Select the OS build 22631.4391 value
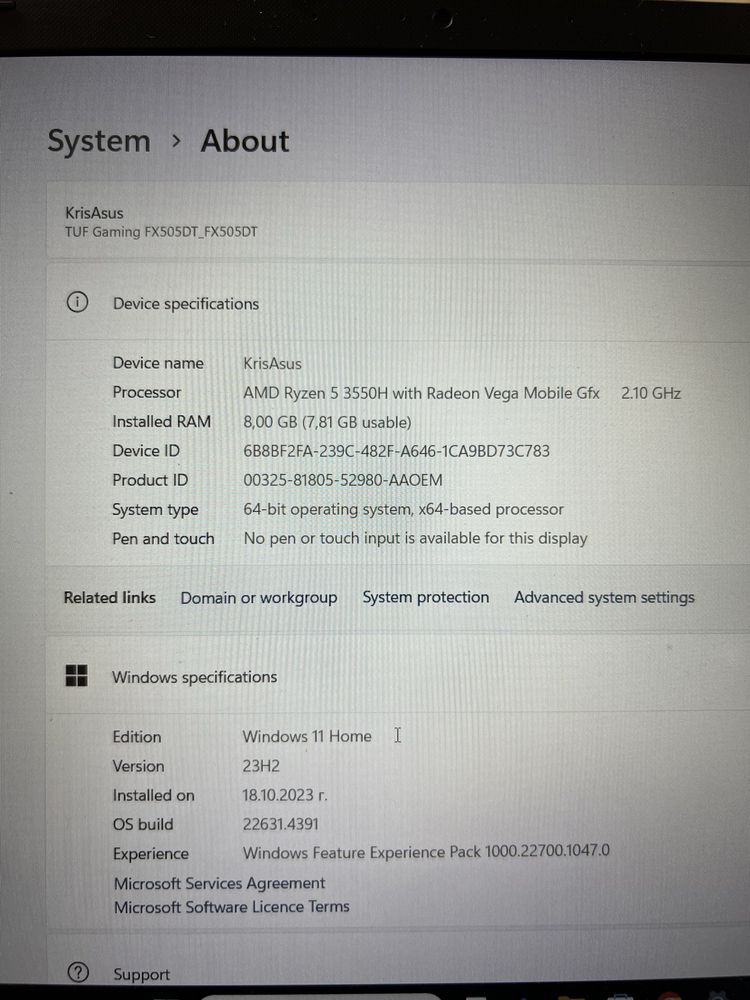 tap(280, 824)
